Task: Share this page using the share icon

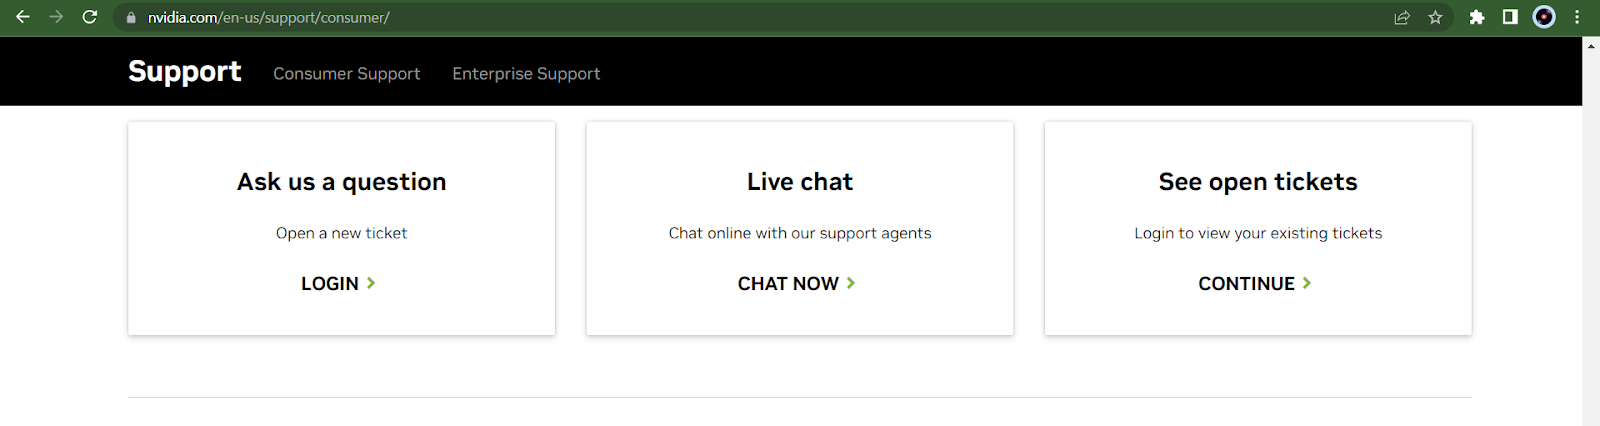Action: click(1402, 17)
